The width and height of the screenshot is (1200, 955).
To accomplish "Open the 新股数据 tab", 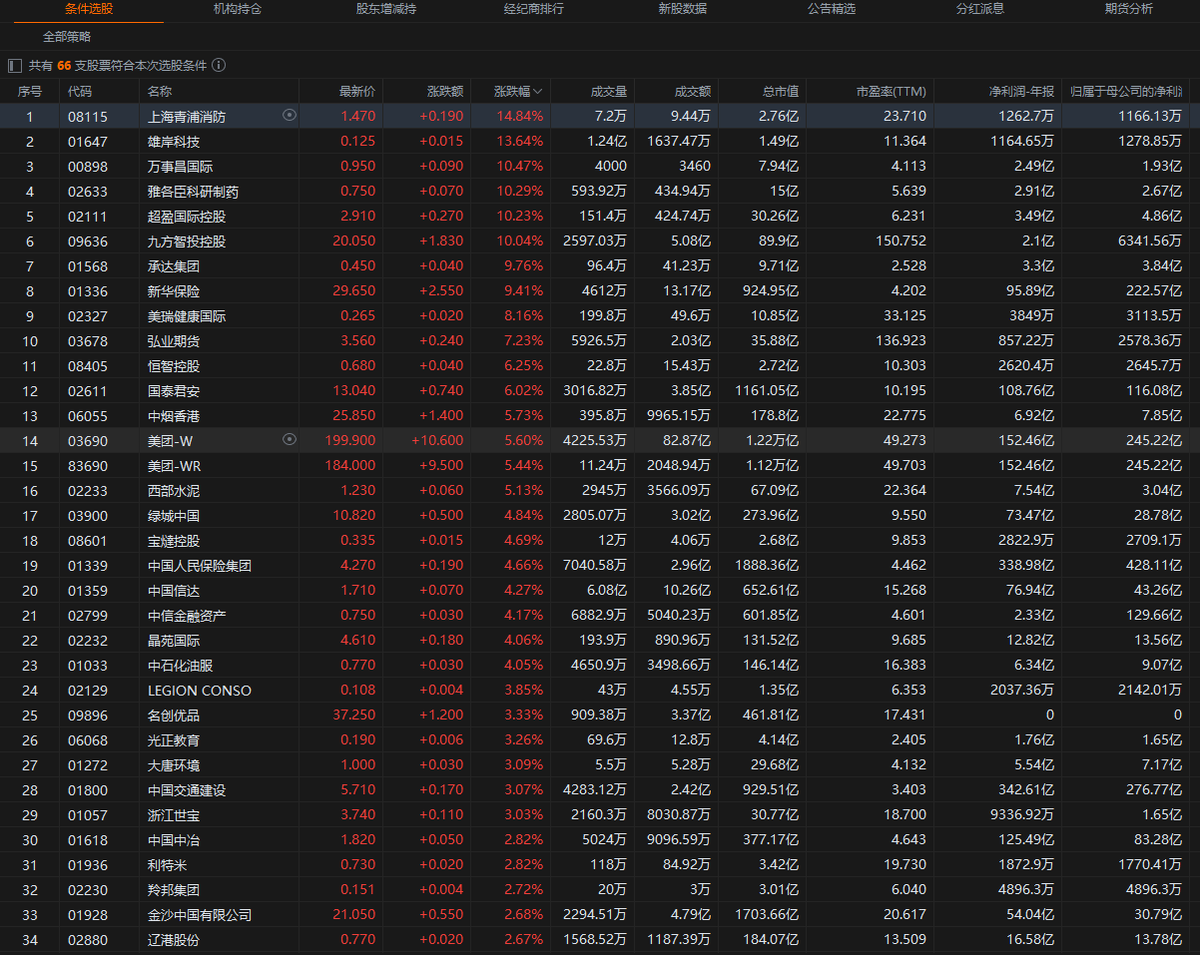I will point(682,9).
